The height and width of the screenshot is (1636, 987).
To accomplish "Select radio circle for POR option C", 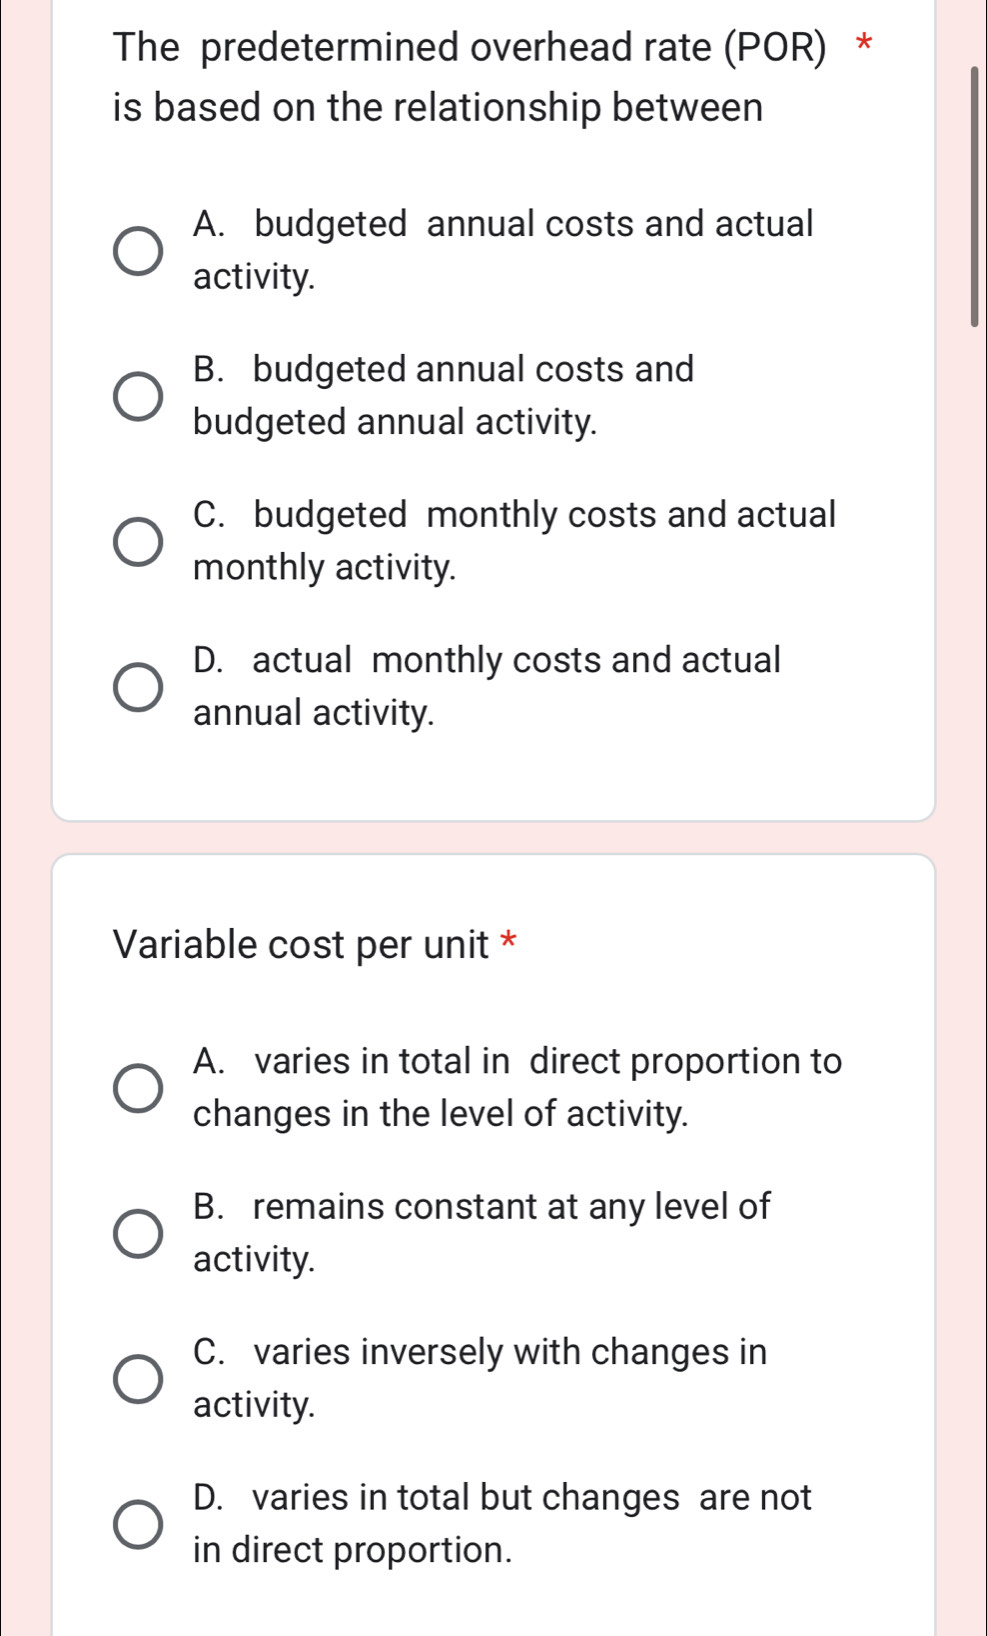I will point(137,542).
